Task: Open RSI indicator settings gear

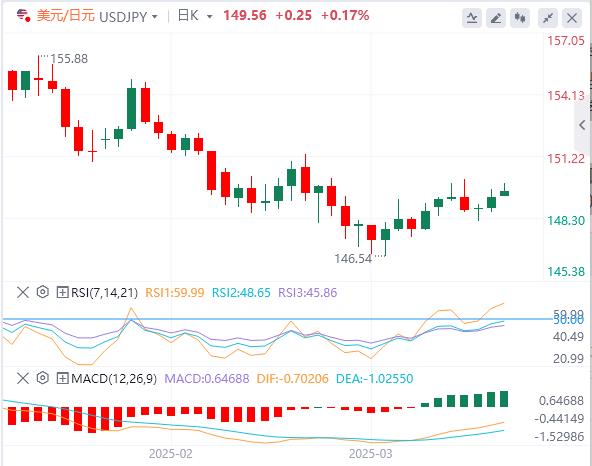Action: [43, 292]
